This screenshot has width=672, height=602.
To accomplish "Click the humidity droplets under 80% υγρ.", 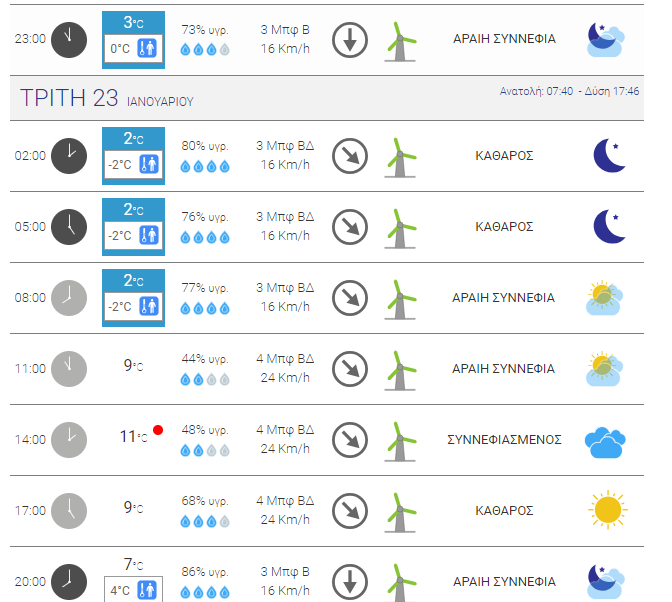I will [x=205, y=166].
